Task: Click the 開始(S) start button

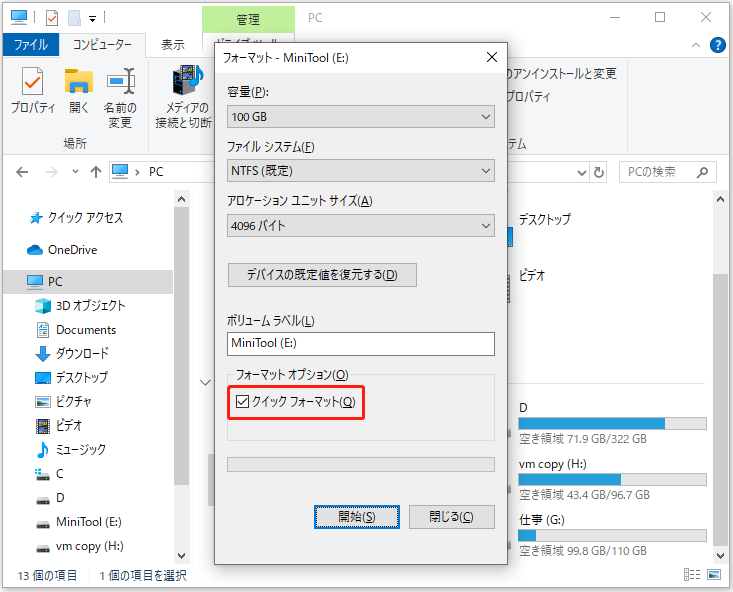Action: (357, 517)
